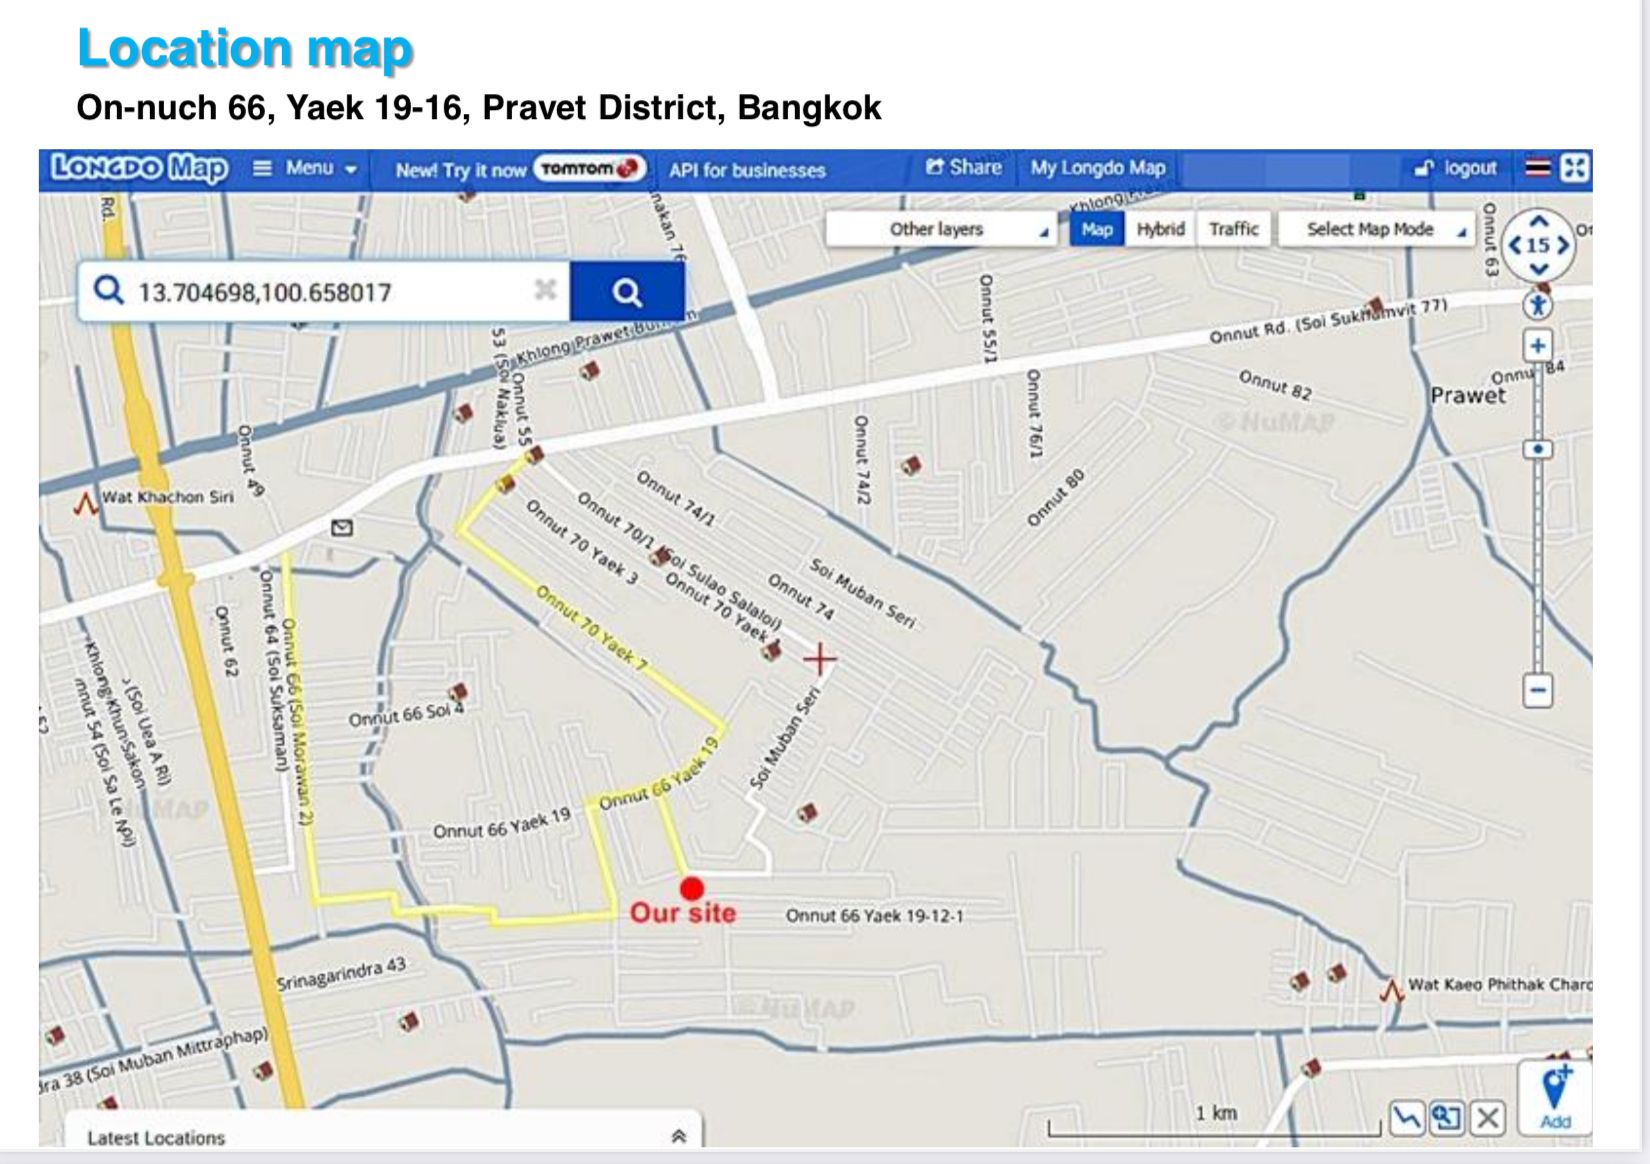Open API for businesses link
Viewport: 1650px width, 1164px height.
747,170
